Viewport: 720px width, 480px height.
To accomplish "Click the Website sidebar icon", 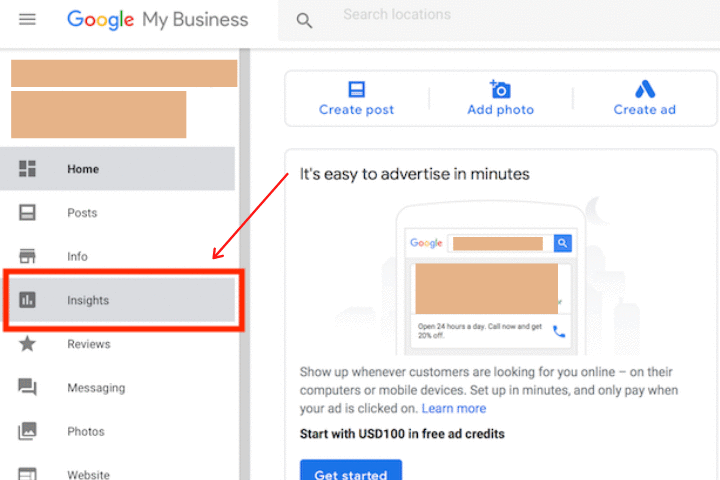I will (27, 474).
